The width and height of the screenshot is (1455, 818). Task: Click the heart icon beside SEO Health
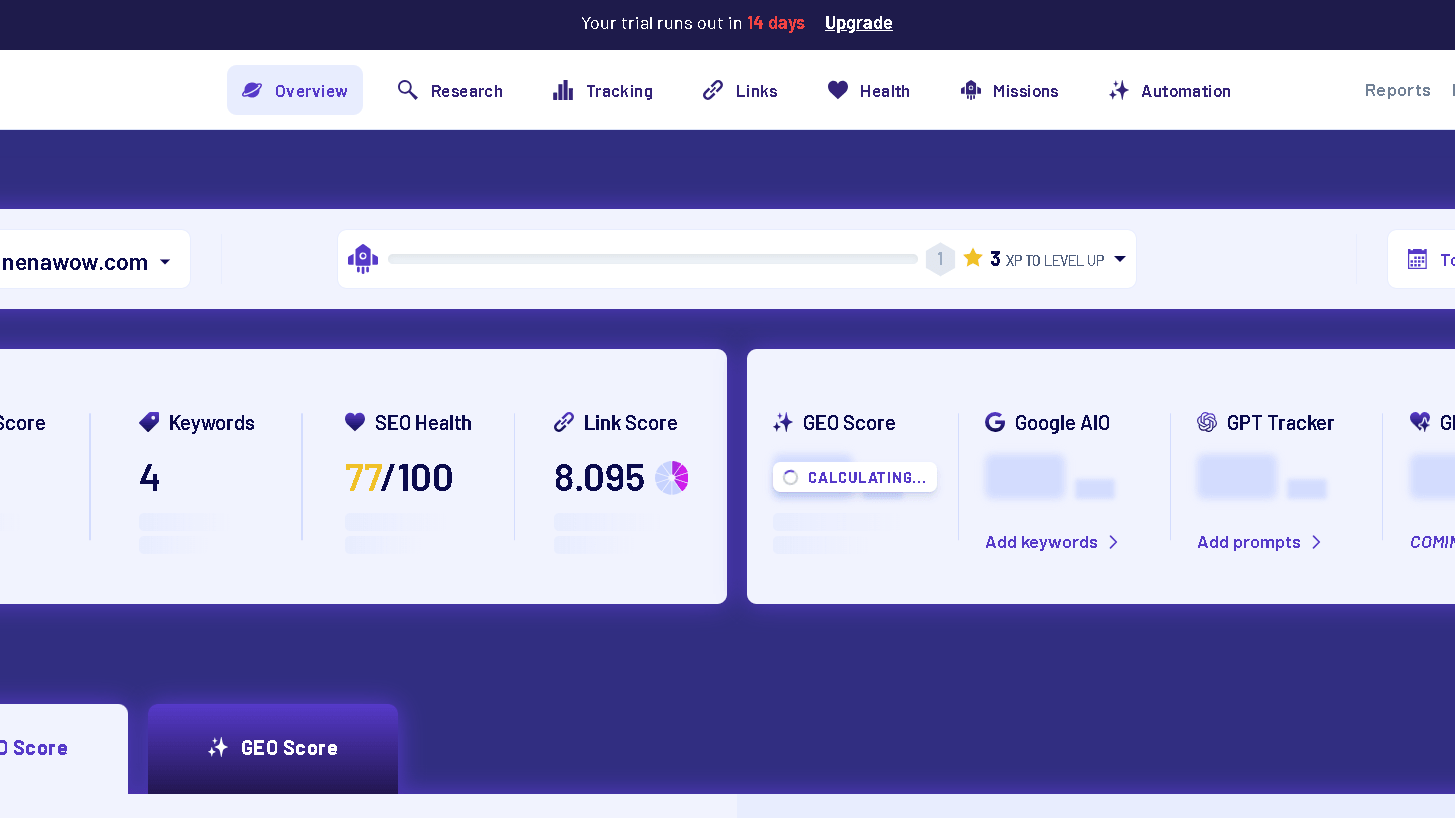355,422
